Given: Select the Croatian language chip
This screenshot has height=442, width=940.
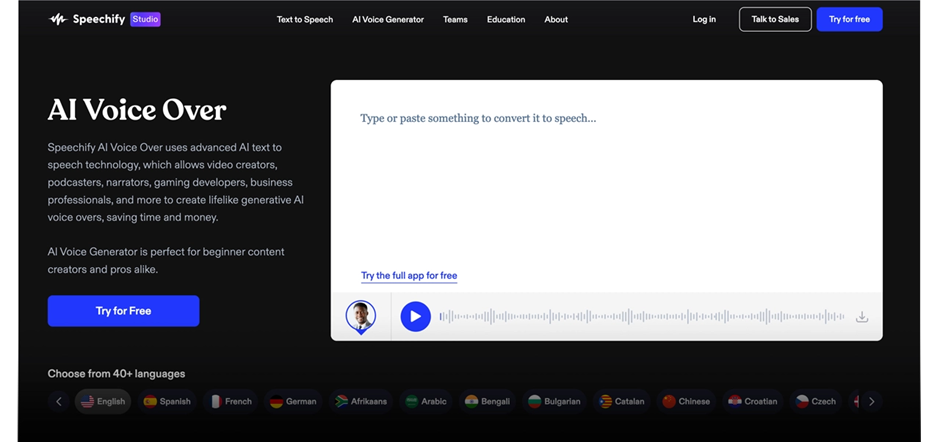Looking at the screenshot, I should (x=752, y=401).
